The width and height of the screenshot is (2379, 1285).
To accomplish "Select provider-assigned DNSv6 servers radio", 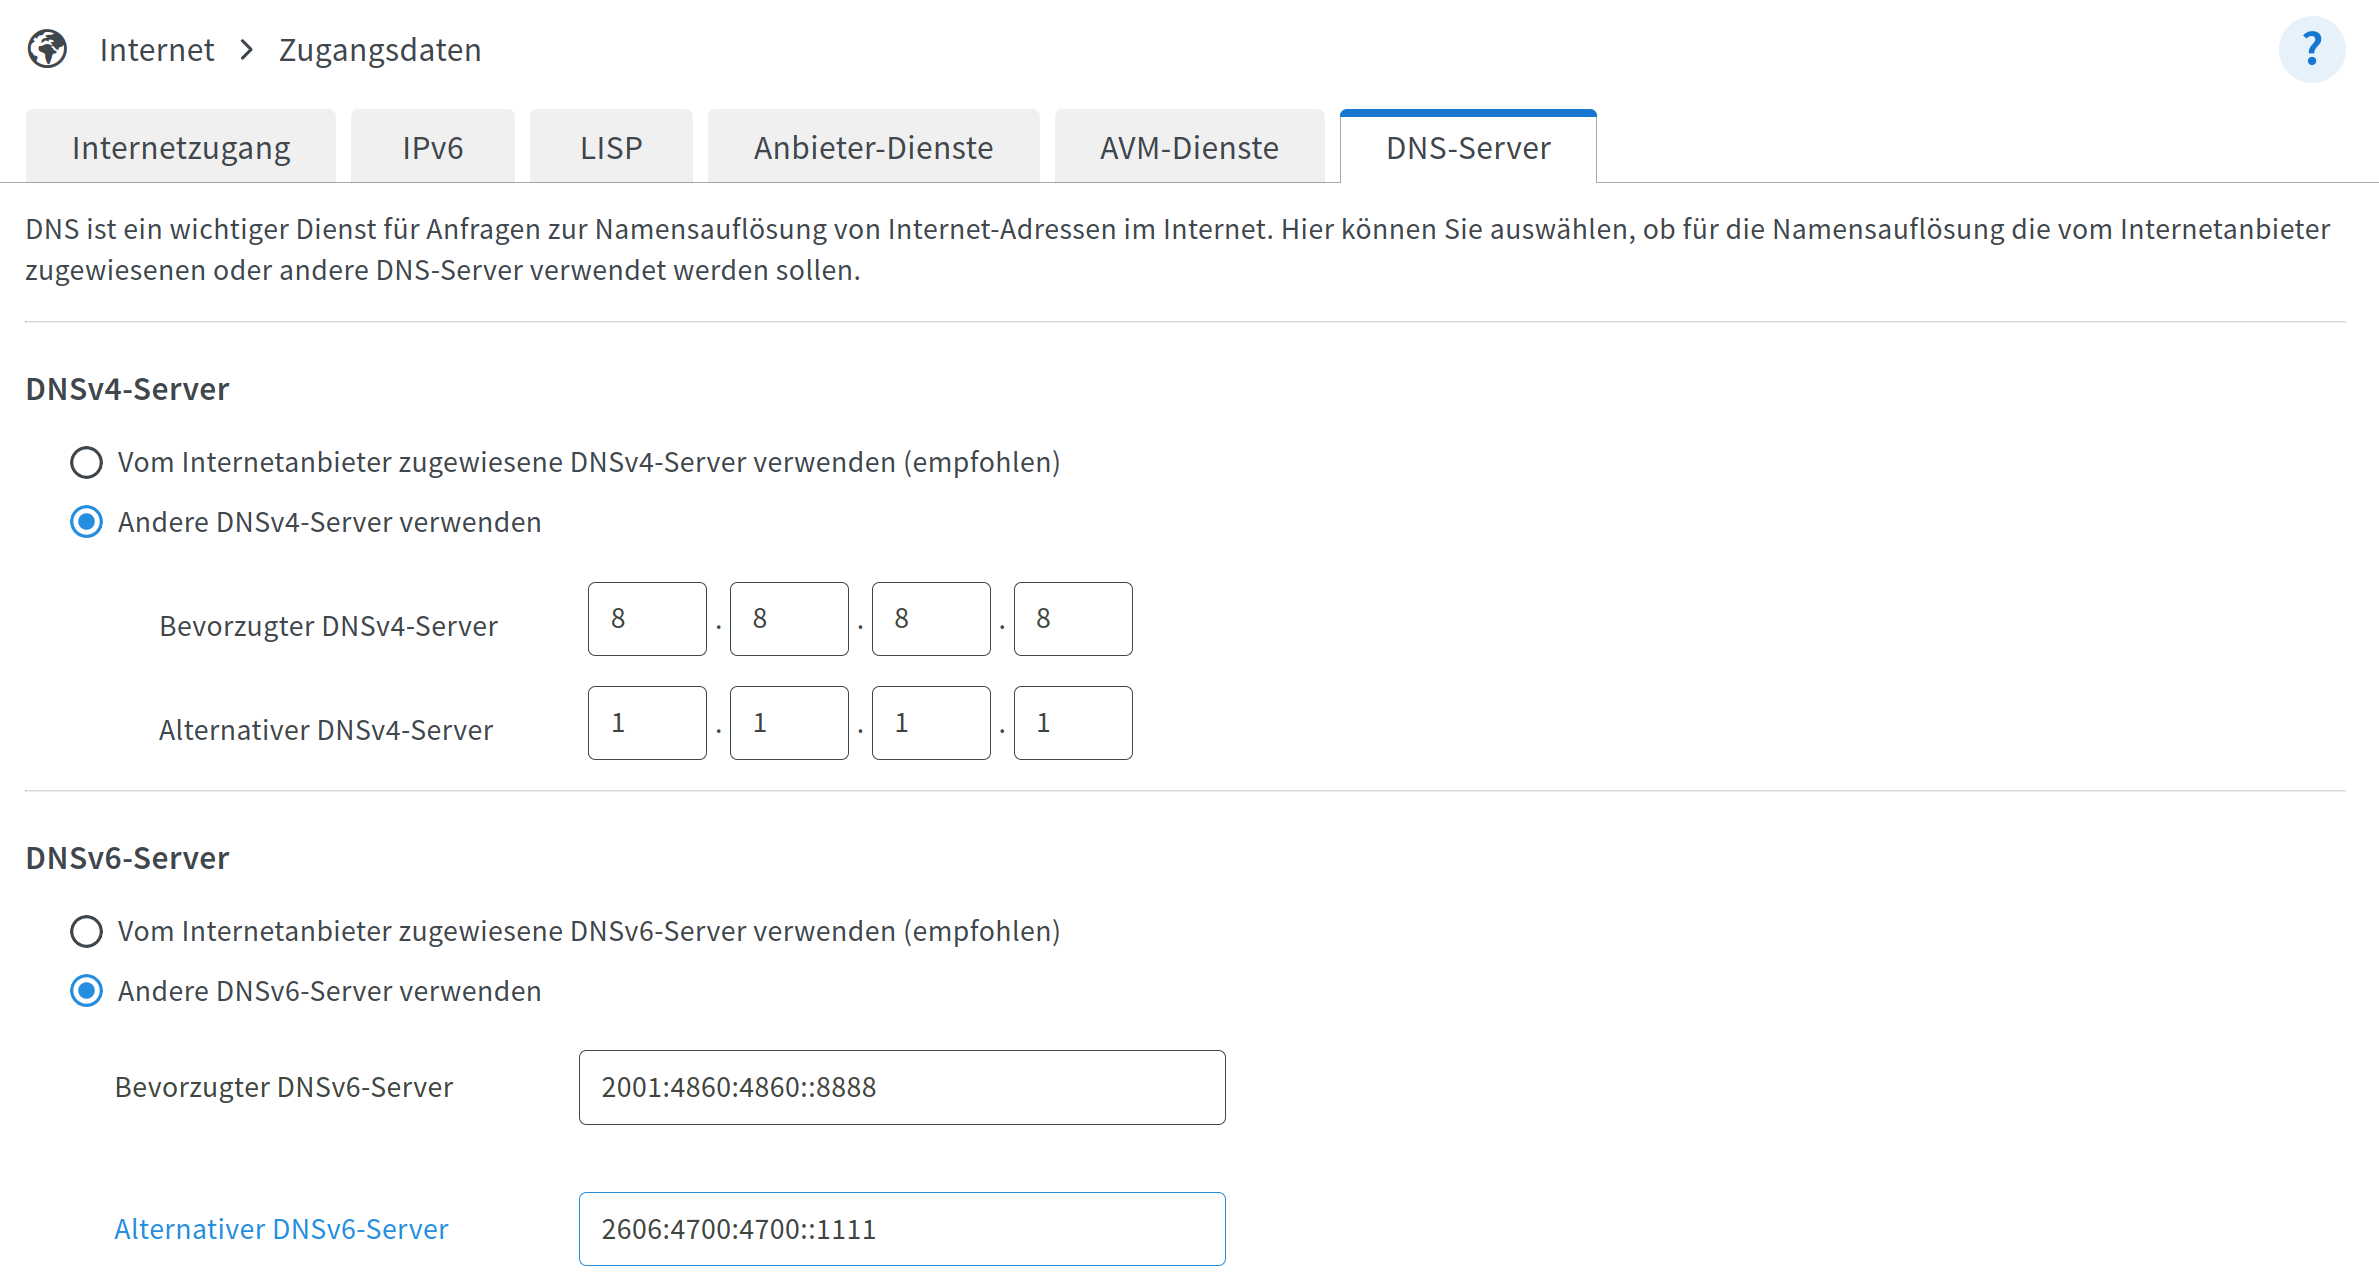I will pos(87,931).
